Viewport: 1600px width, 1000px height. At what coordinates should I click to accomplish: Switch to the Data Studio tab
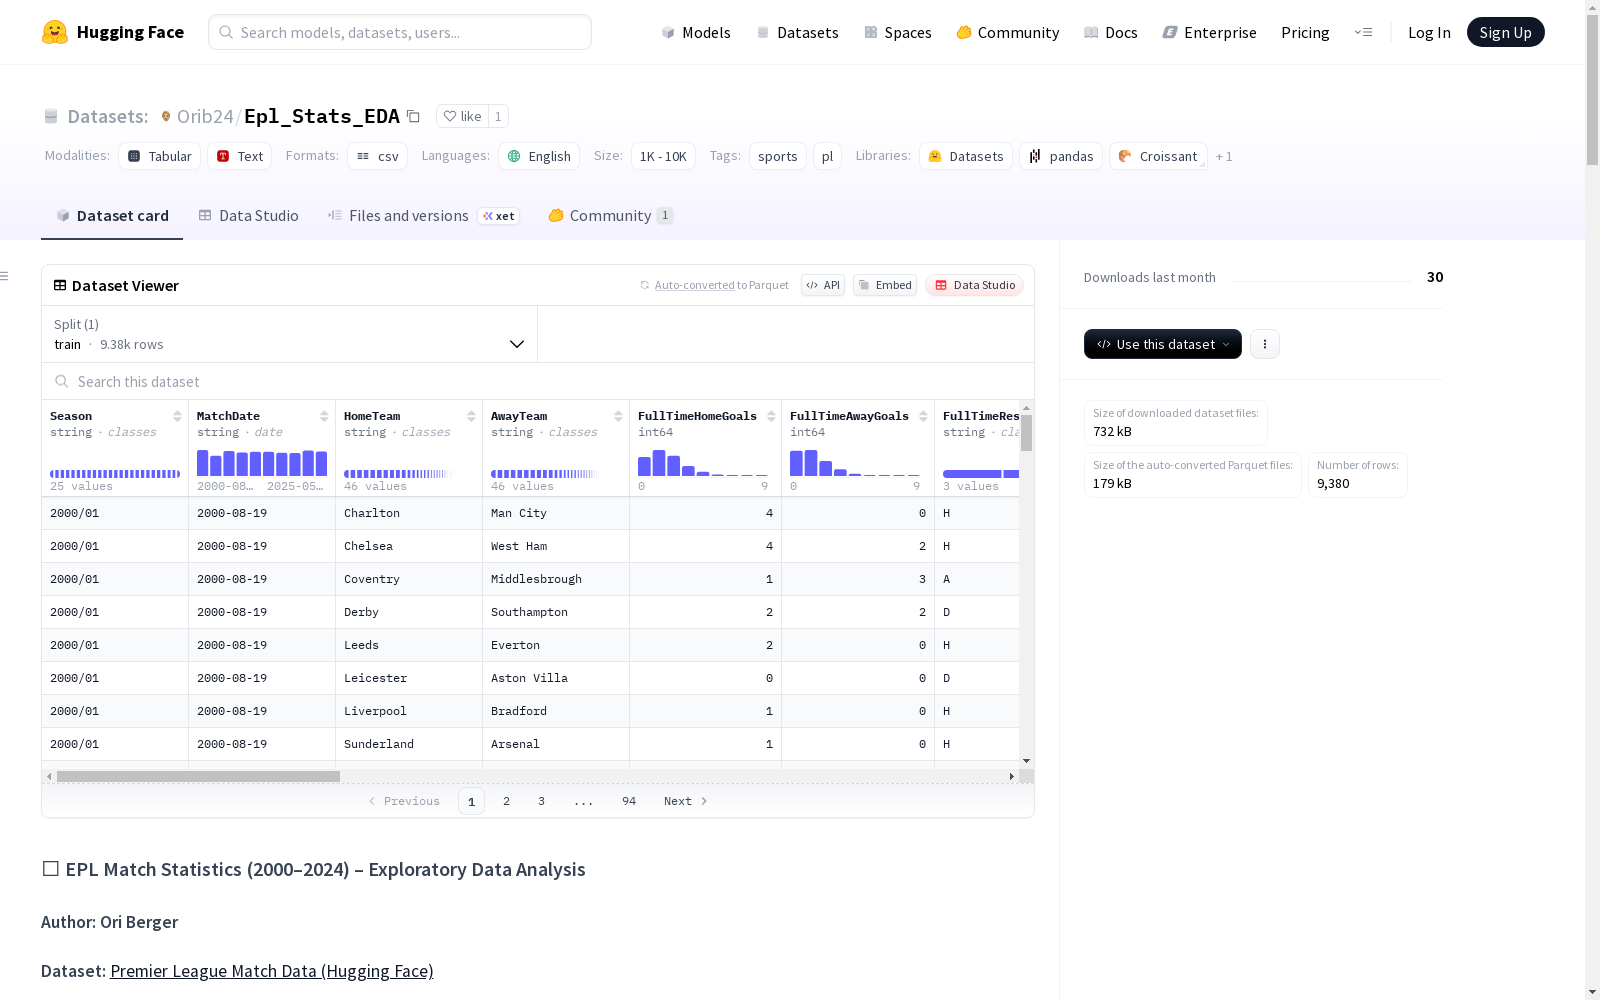[249, 216]
